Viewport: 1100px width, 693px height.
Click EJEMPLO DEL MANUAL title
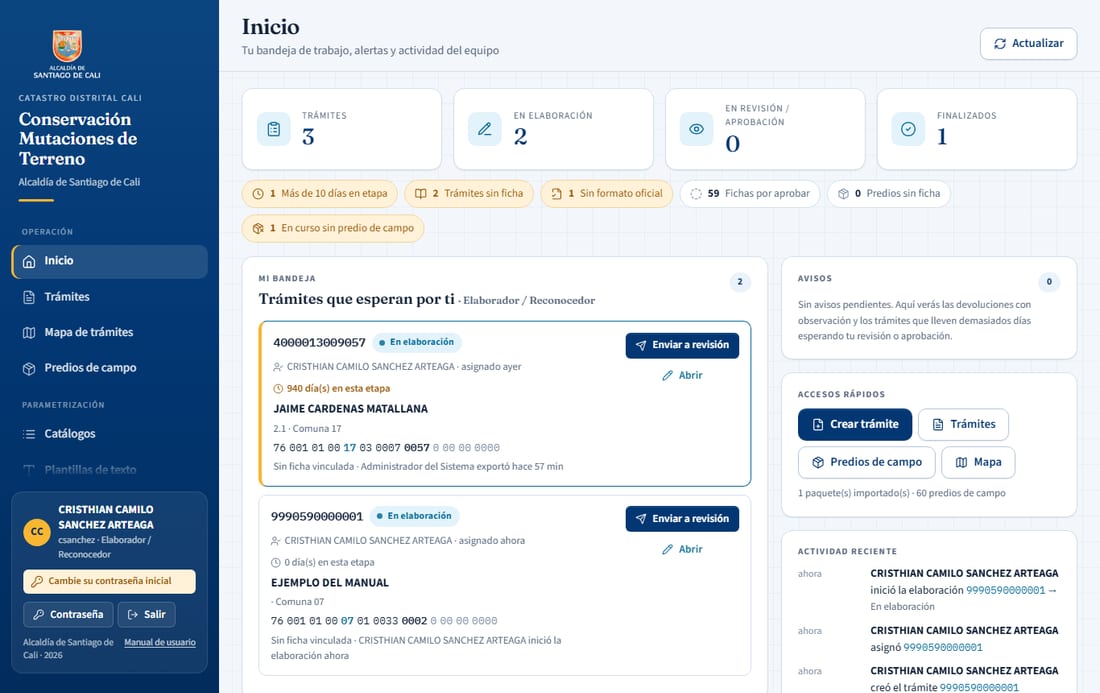[330, 583]
